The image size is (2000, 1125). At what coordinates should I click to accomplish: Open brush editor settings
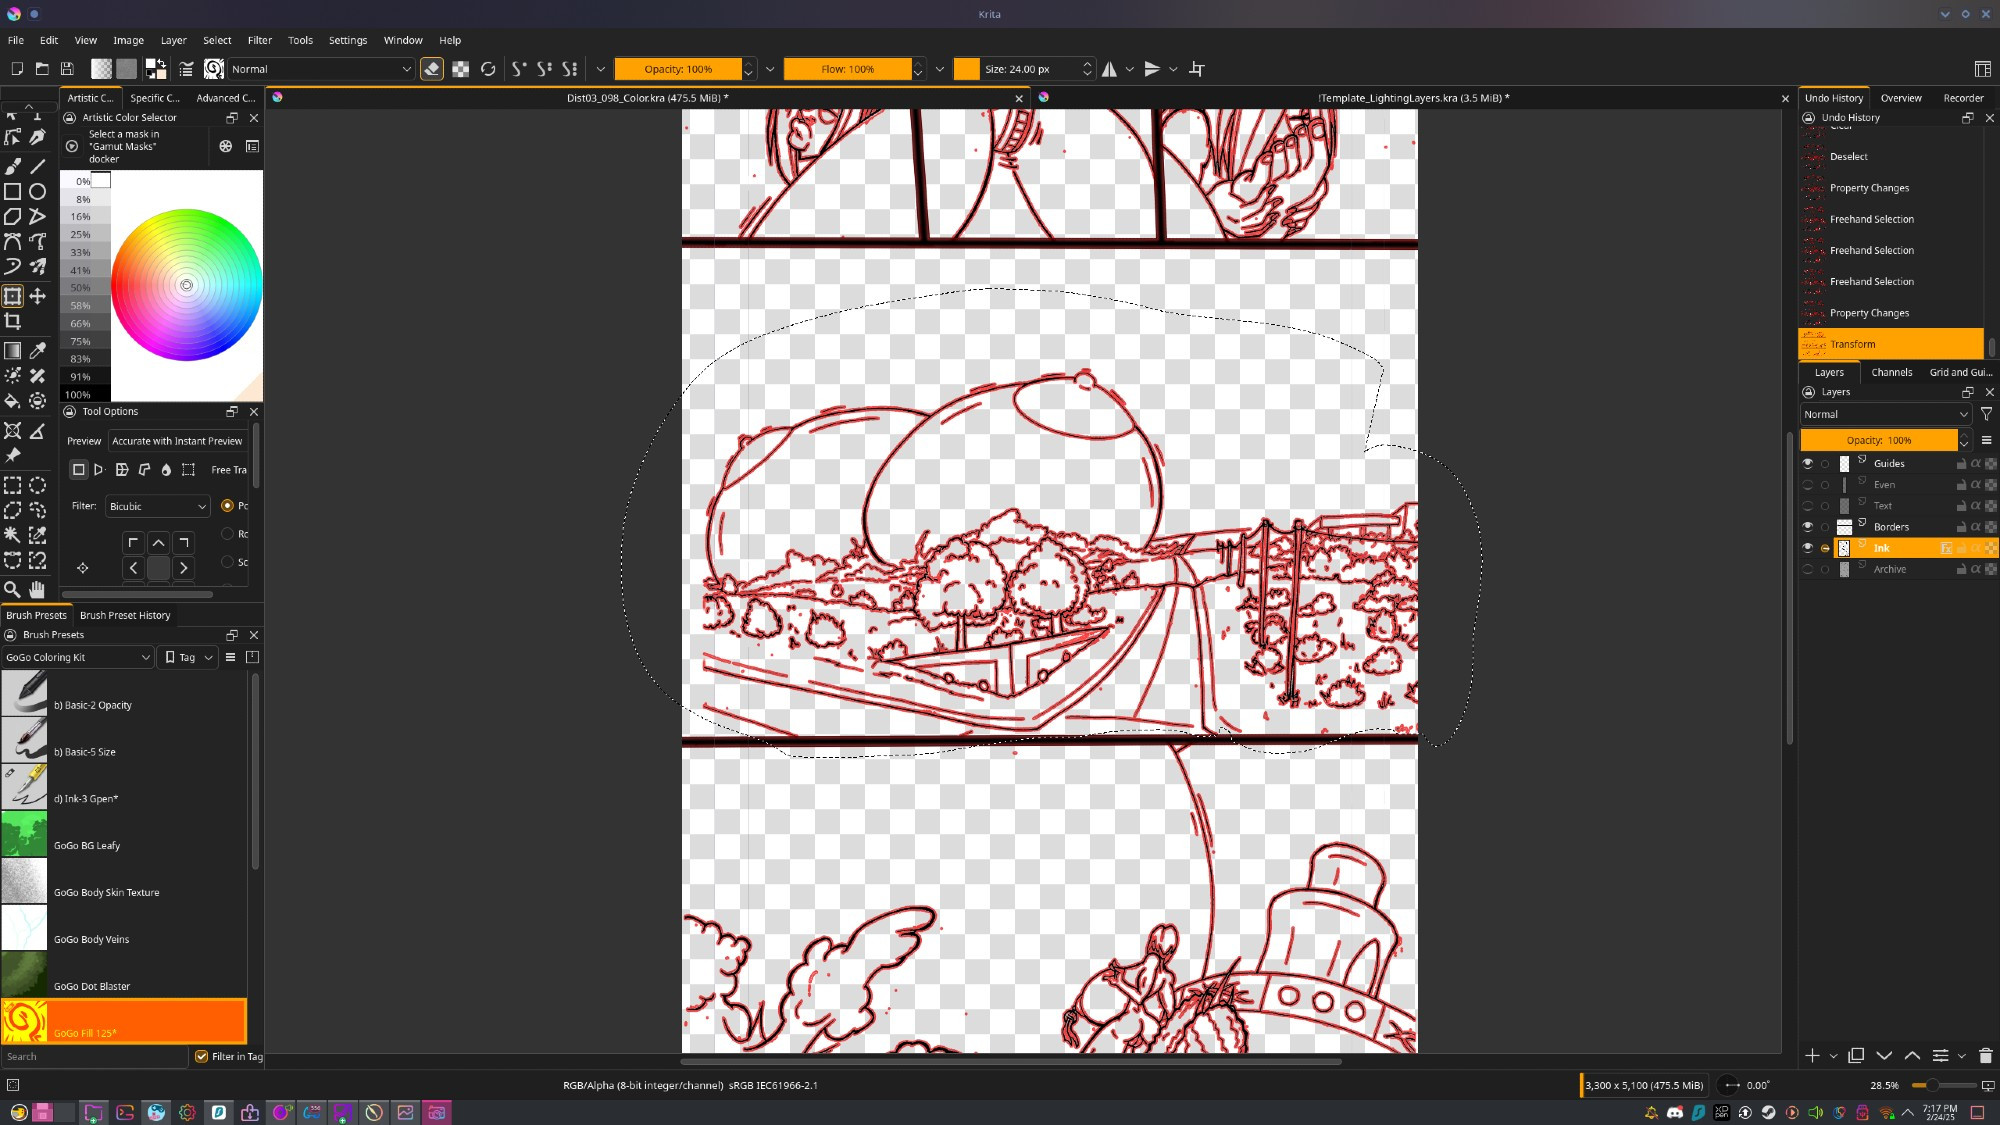[186, 69]
